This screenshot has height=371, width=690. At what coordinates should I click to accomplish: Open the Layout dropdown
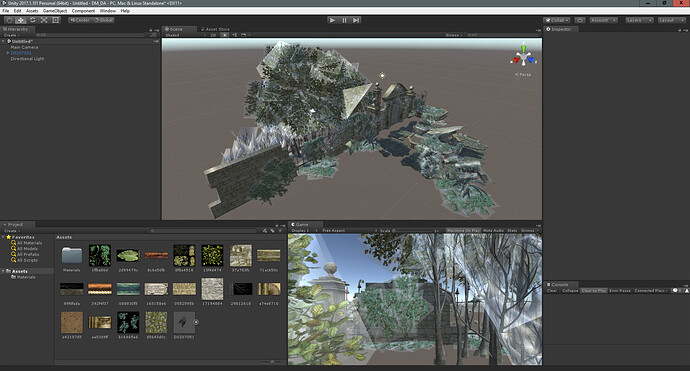coord(672,20)
